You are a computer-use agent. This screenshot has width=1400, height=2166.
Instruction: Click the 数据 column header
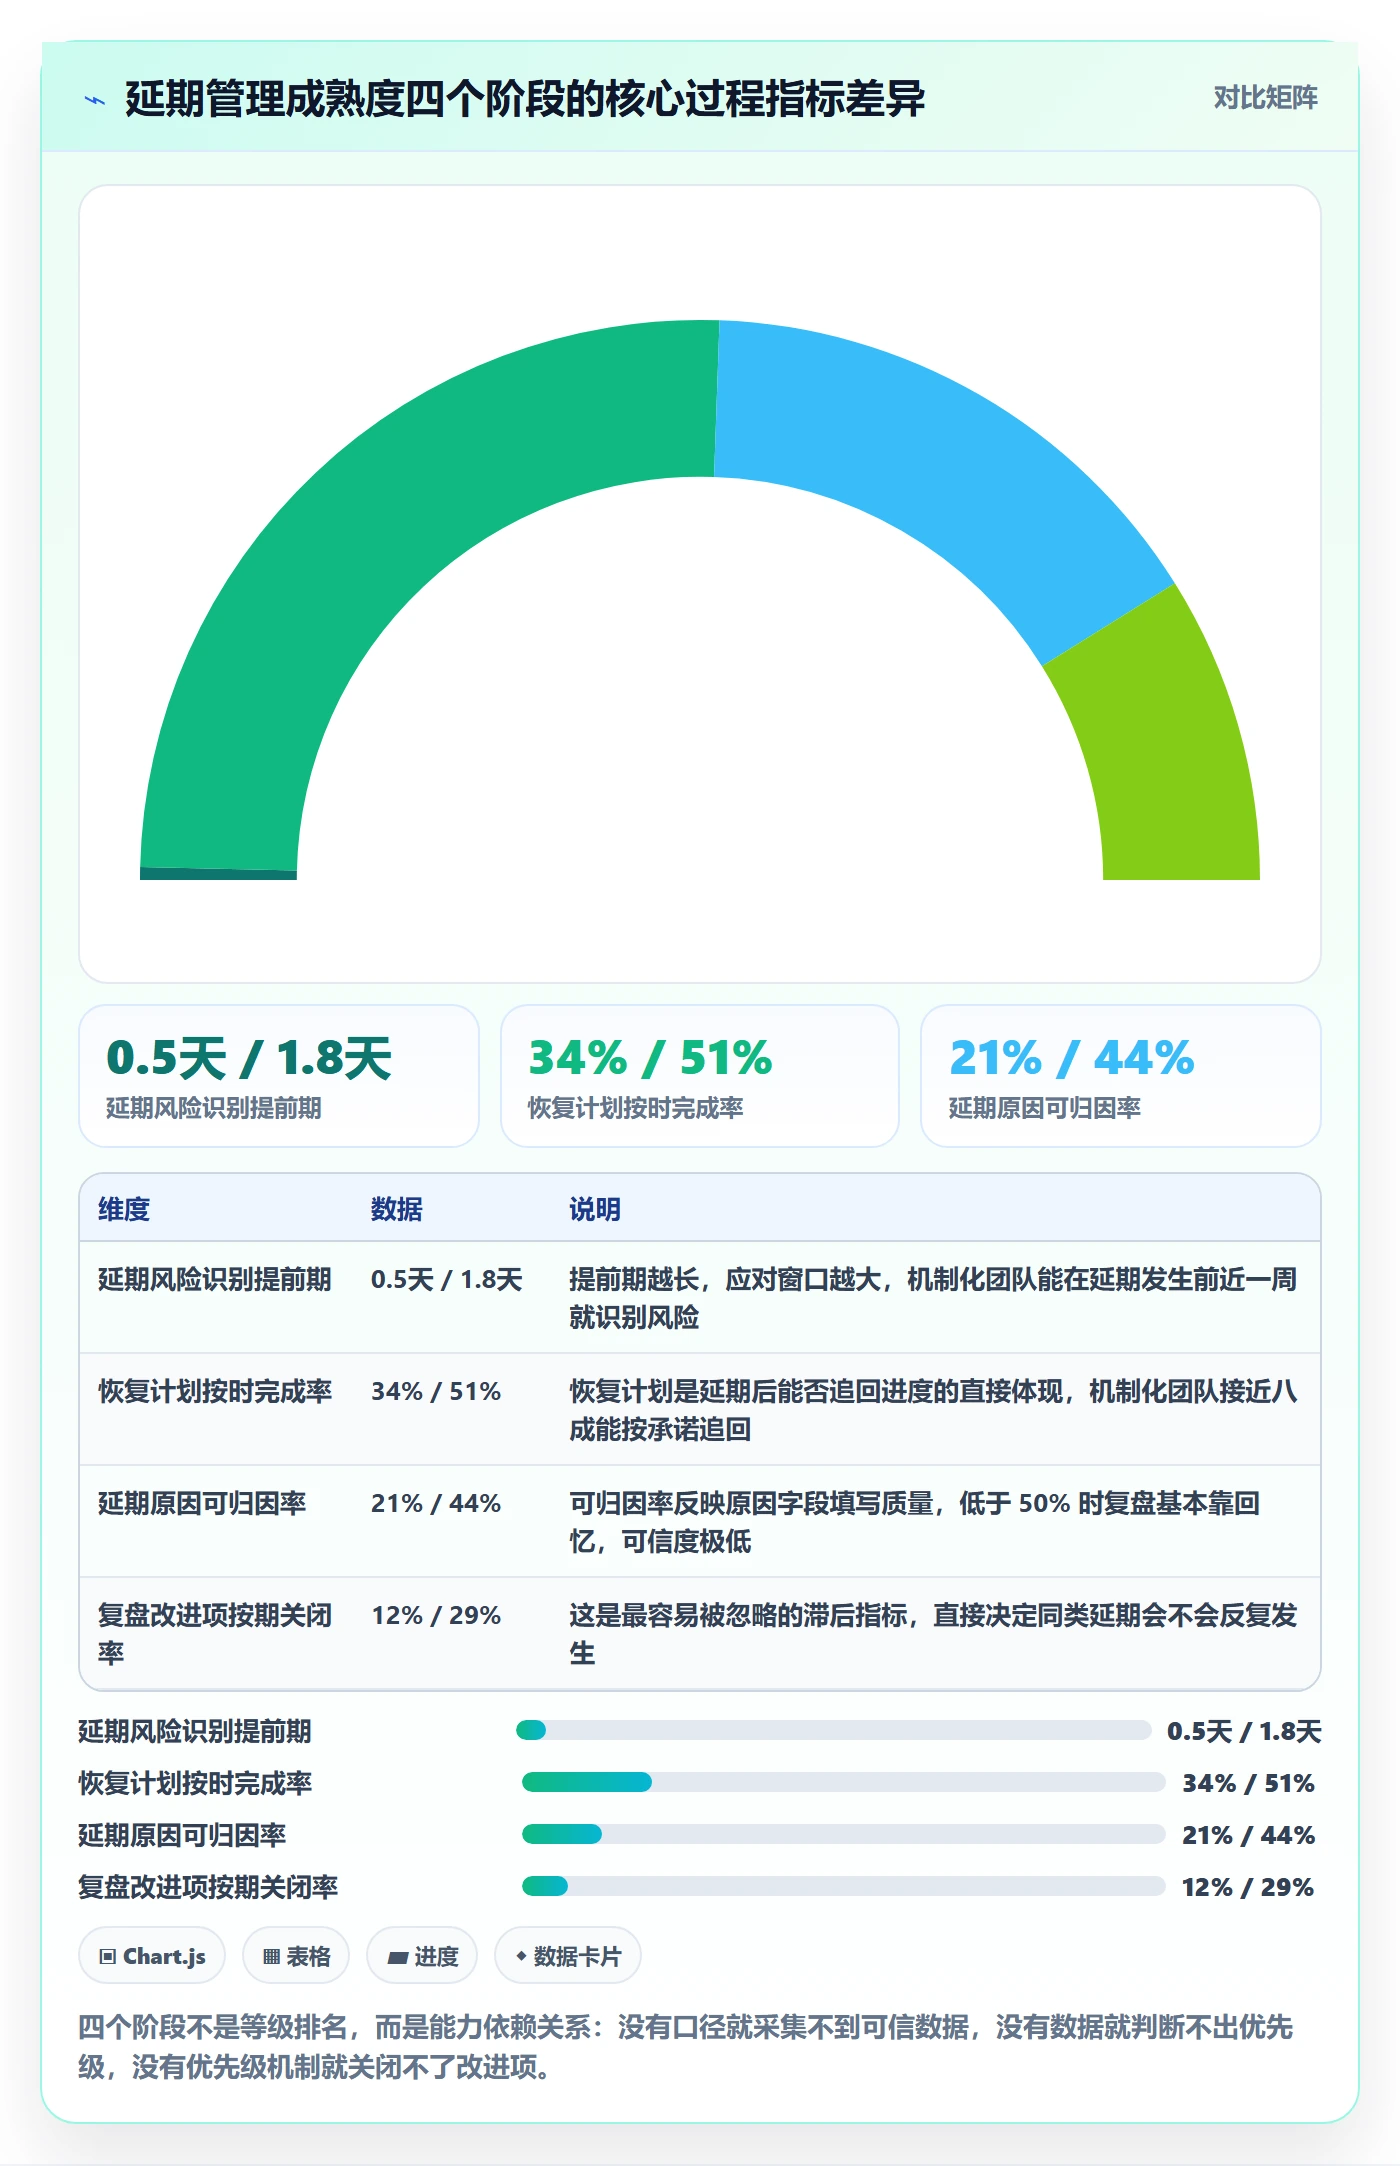click(397, 1209)
